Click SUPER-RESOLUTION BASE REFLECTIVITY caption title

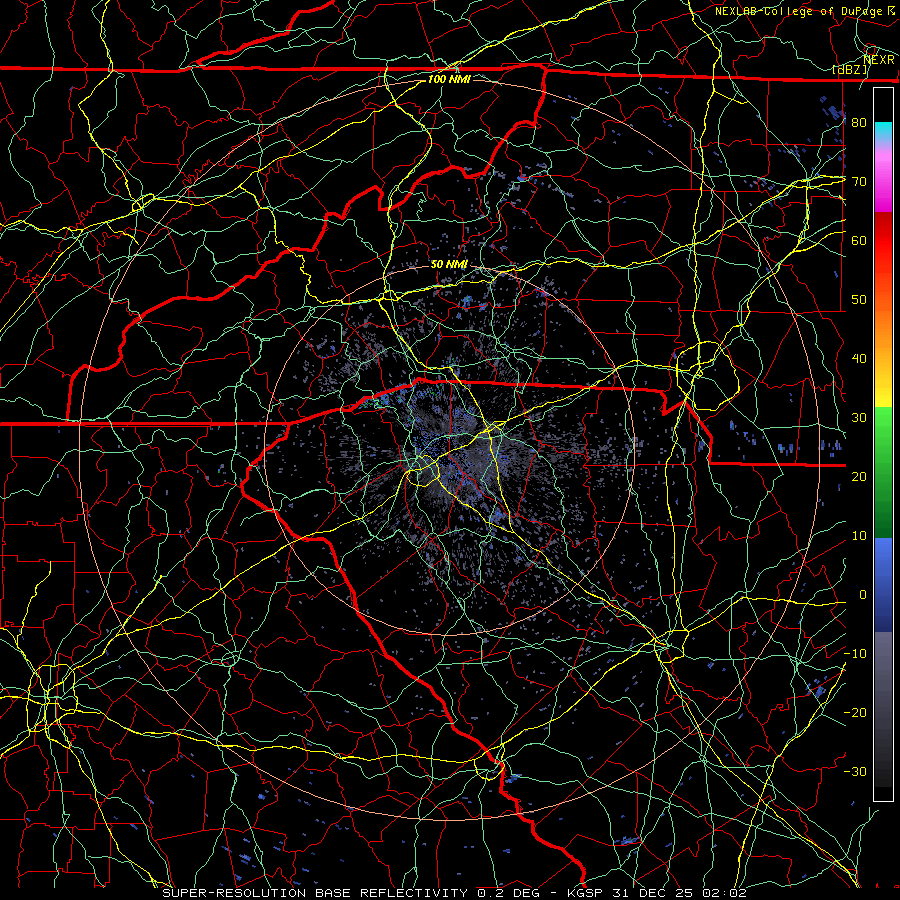[315, 893]
